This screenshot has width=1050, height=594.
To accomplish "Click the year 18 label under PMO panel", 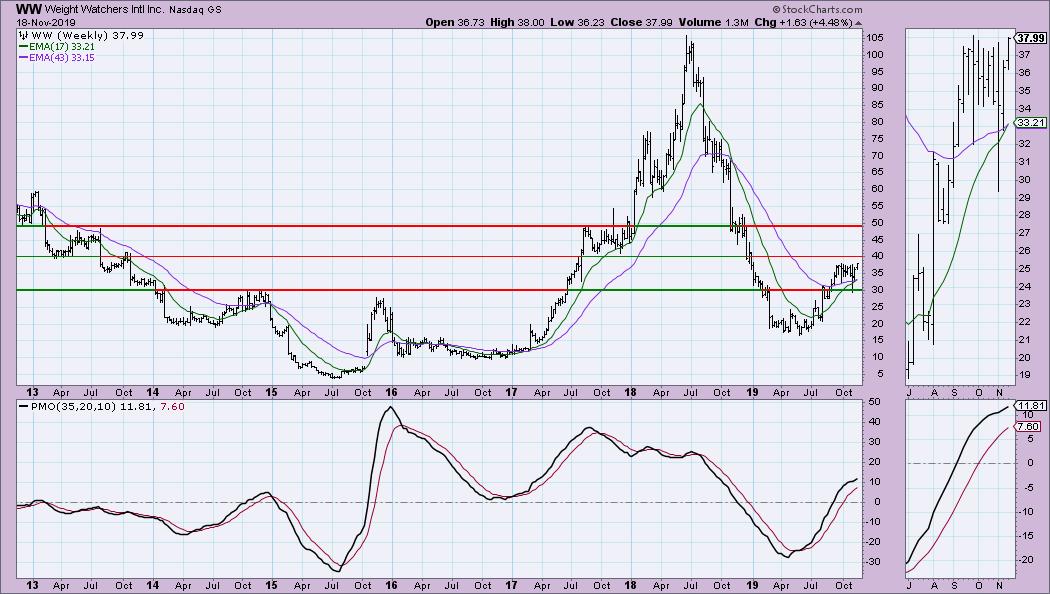I will pyautogui.click(x=630, y=585).
